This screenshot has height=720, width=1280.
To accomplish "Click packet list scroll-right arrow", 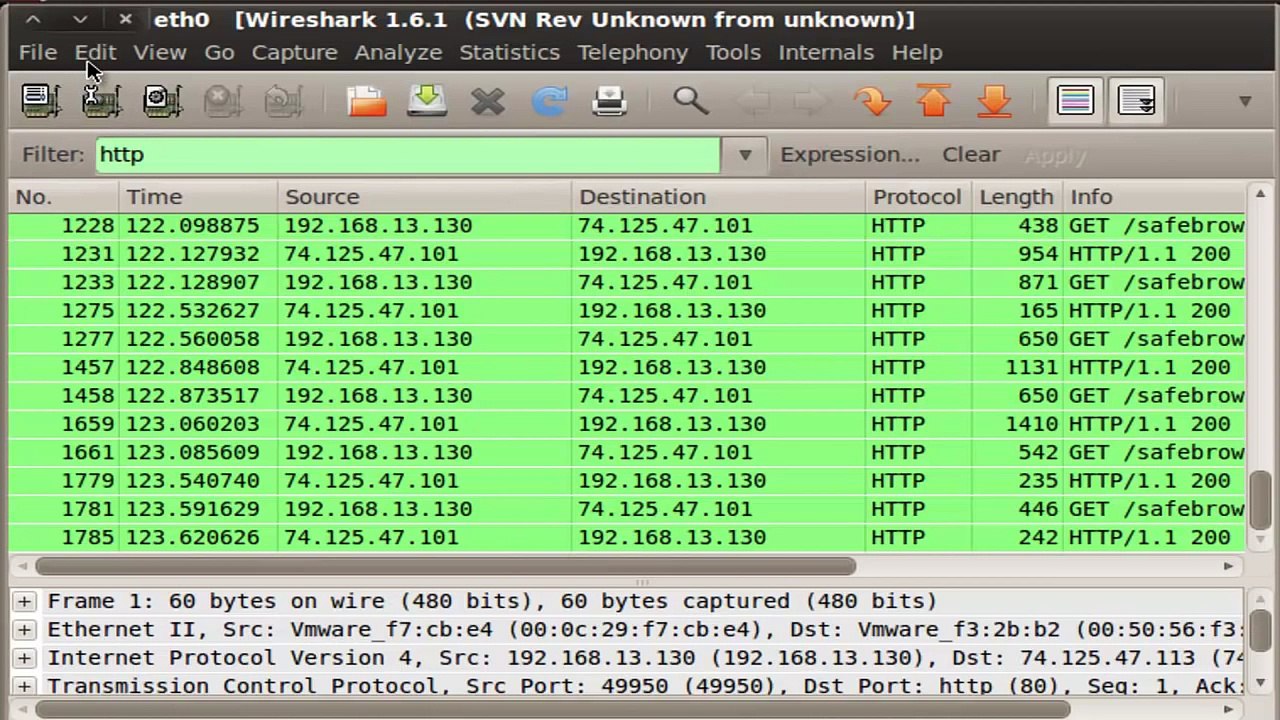I will [1228, 566].
